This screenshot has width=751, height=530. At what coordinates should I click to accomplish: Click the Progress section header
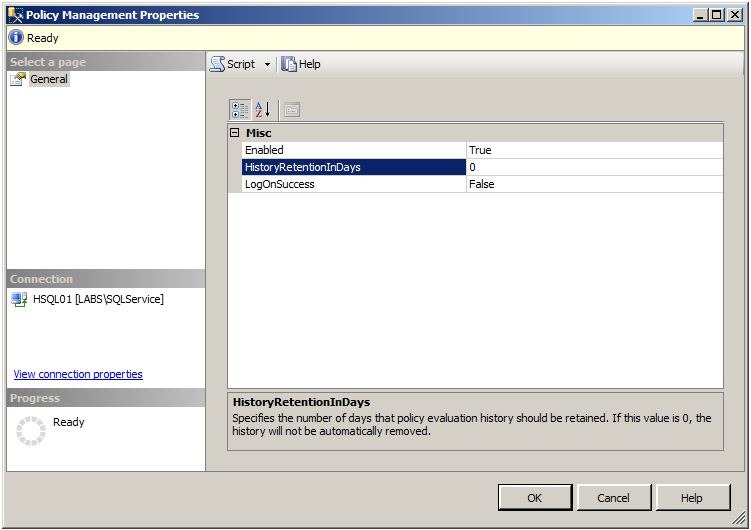(106, 398)
